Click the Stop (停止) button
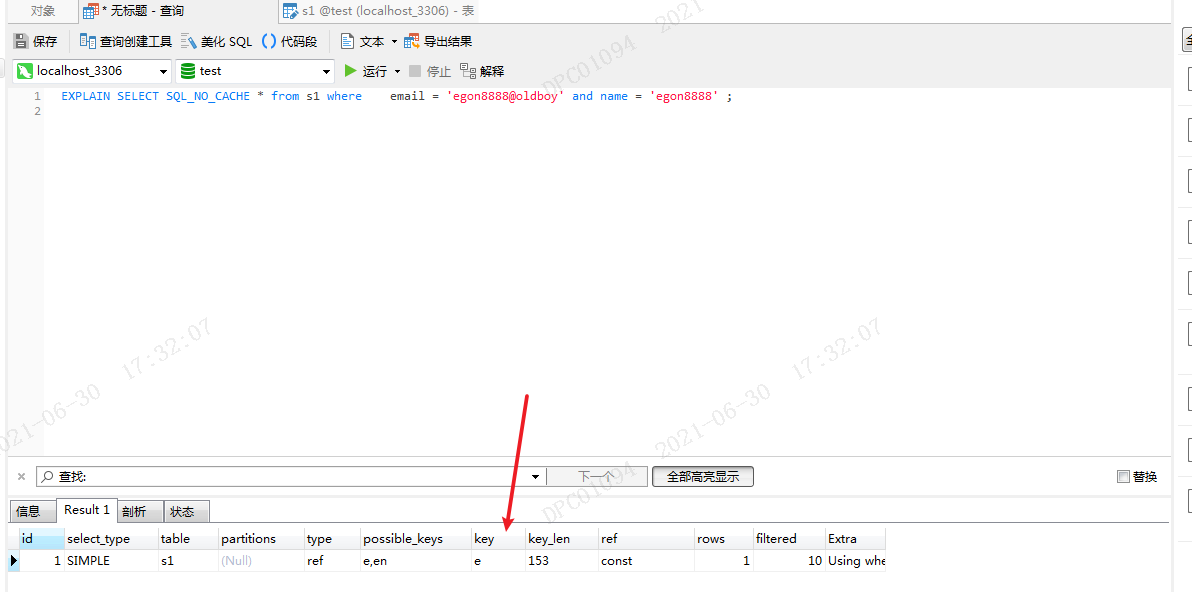1192x592 pixels. point(430,71)
